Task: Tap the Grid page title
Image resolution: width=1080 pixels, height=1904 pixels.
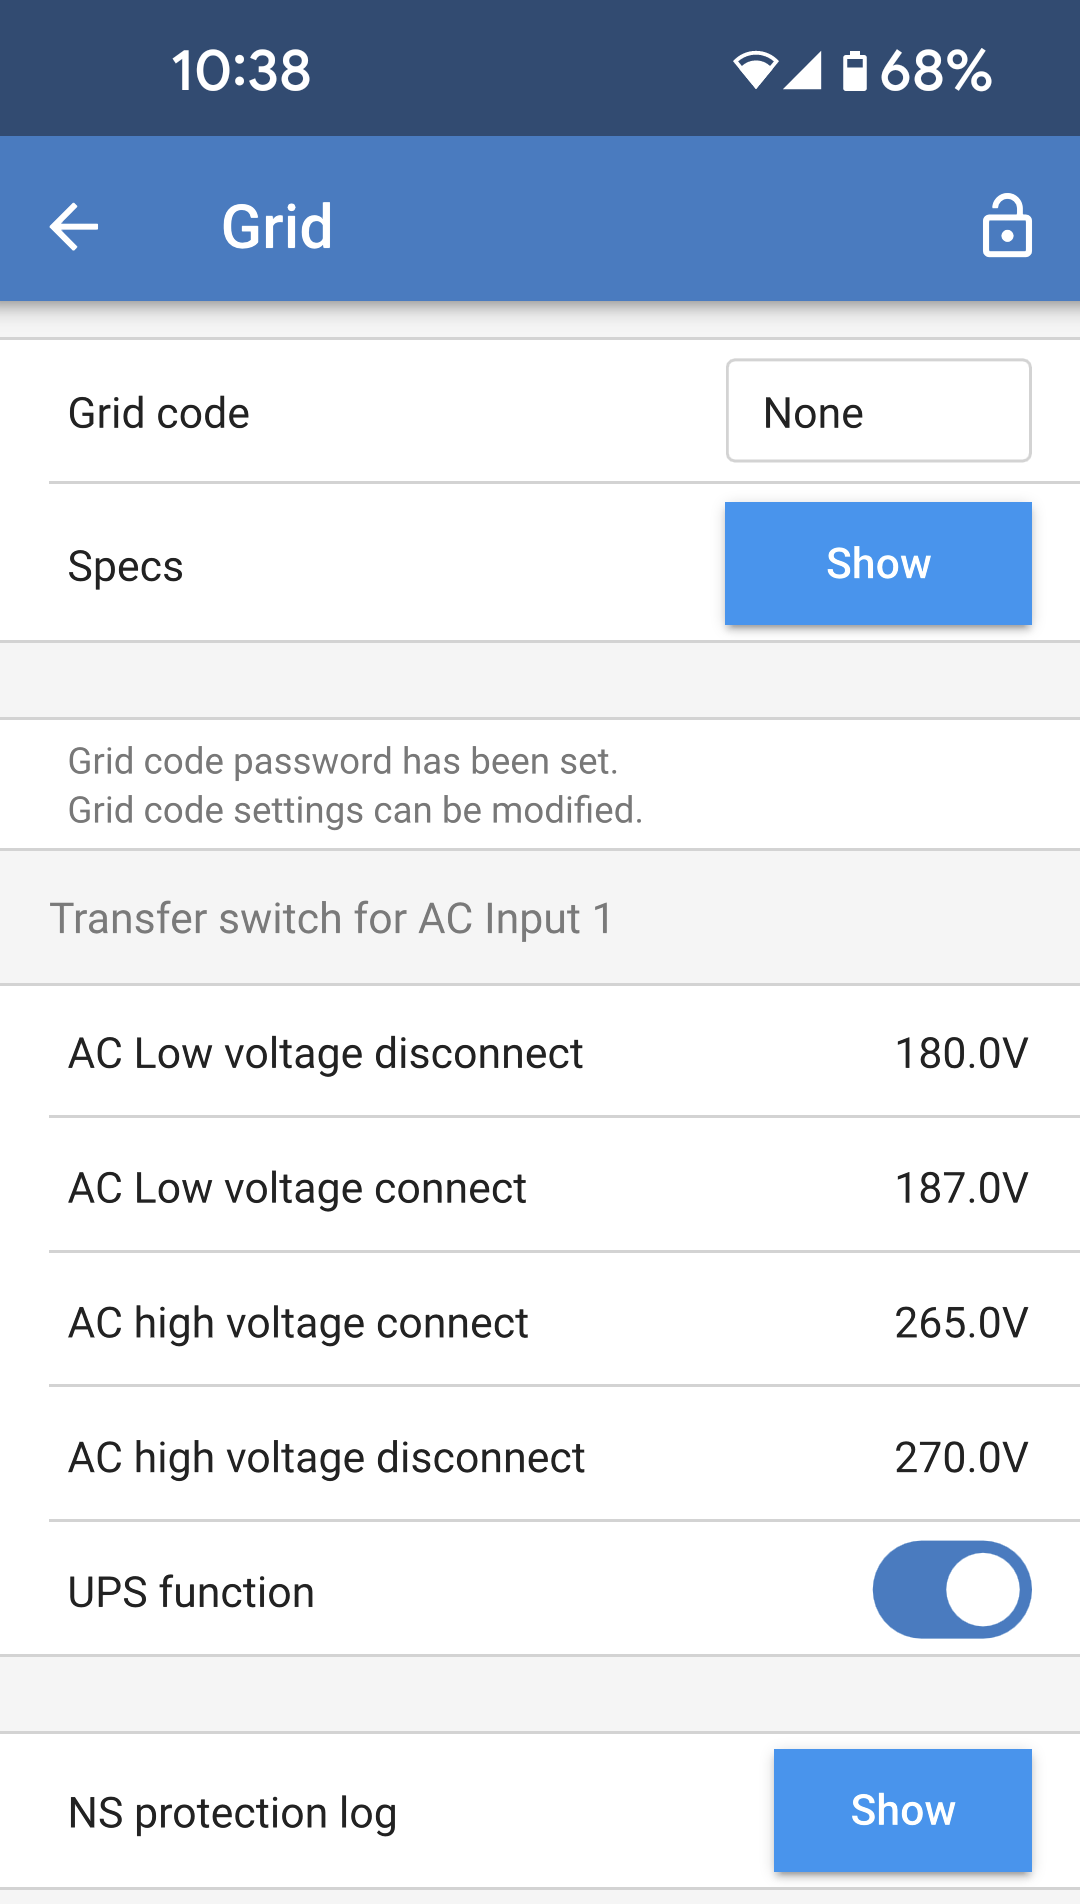Action: pyautogui.click(x=277, y=226)
